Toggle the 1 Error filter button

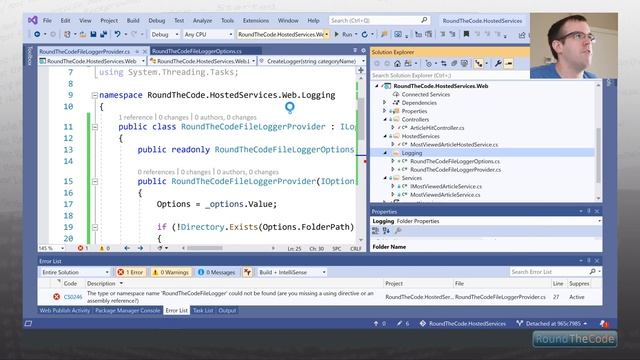[131, 272]
